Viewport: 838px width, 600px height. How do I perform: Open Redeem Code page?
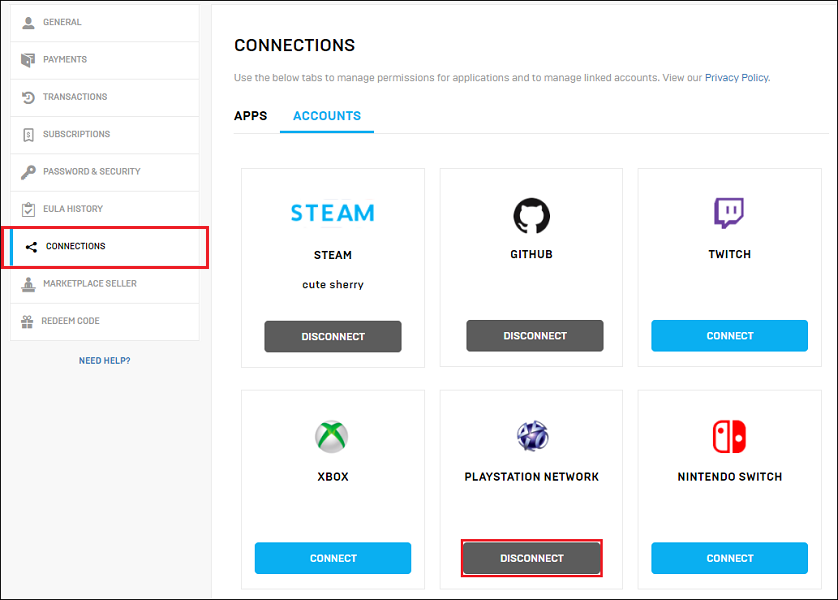[x=105, y=322]
